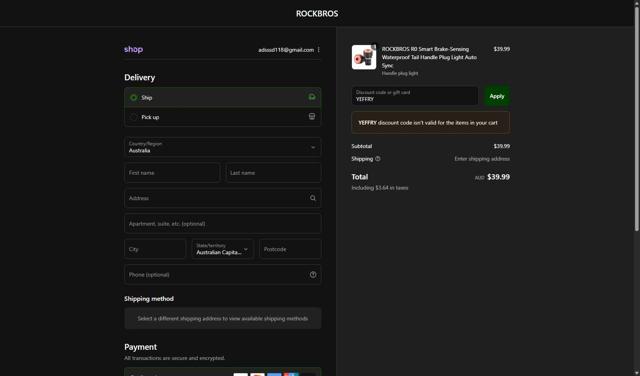The height and width of the screenshot is (376, 640).
Task: Click the shipping method notice box
Action: coord(222,318)
